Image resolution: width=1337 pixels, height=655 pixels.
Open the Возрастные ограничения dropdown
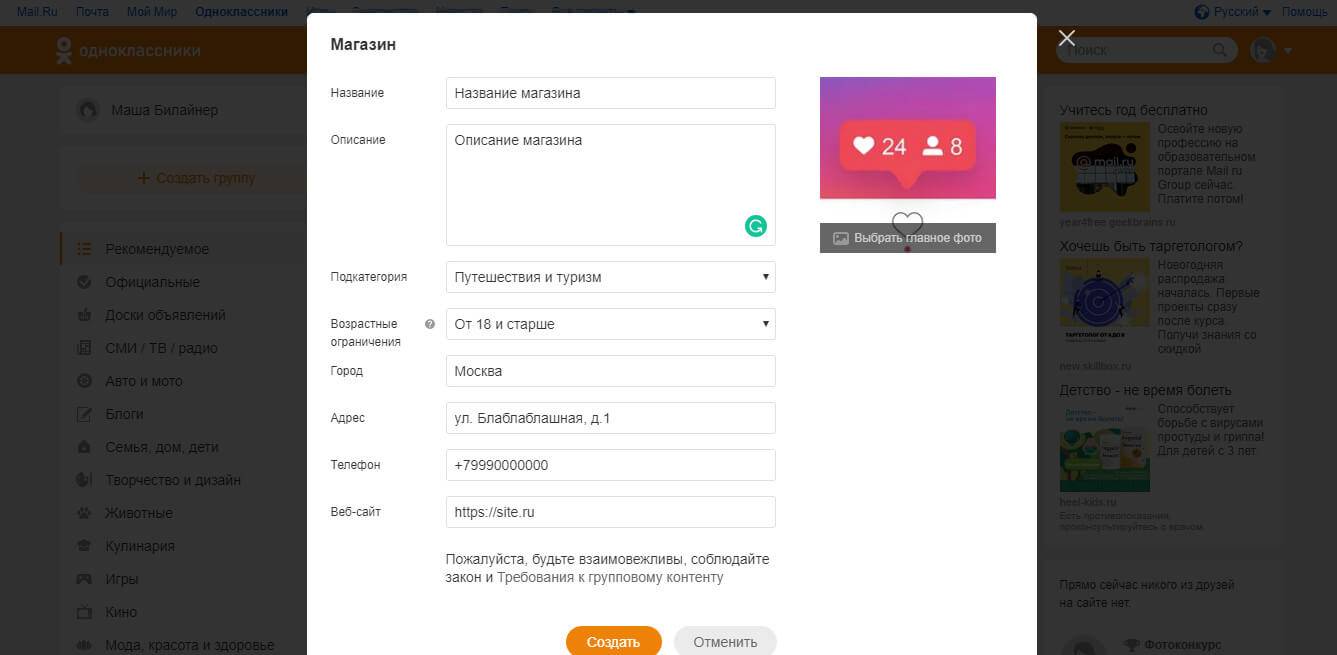(610, 324)
